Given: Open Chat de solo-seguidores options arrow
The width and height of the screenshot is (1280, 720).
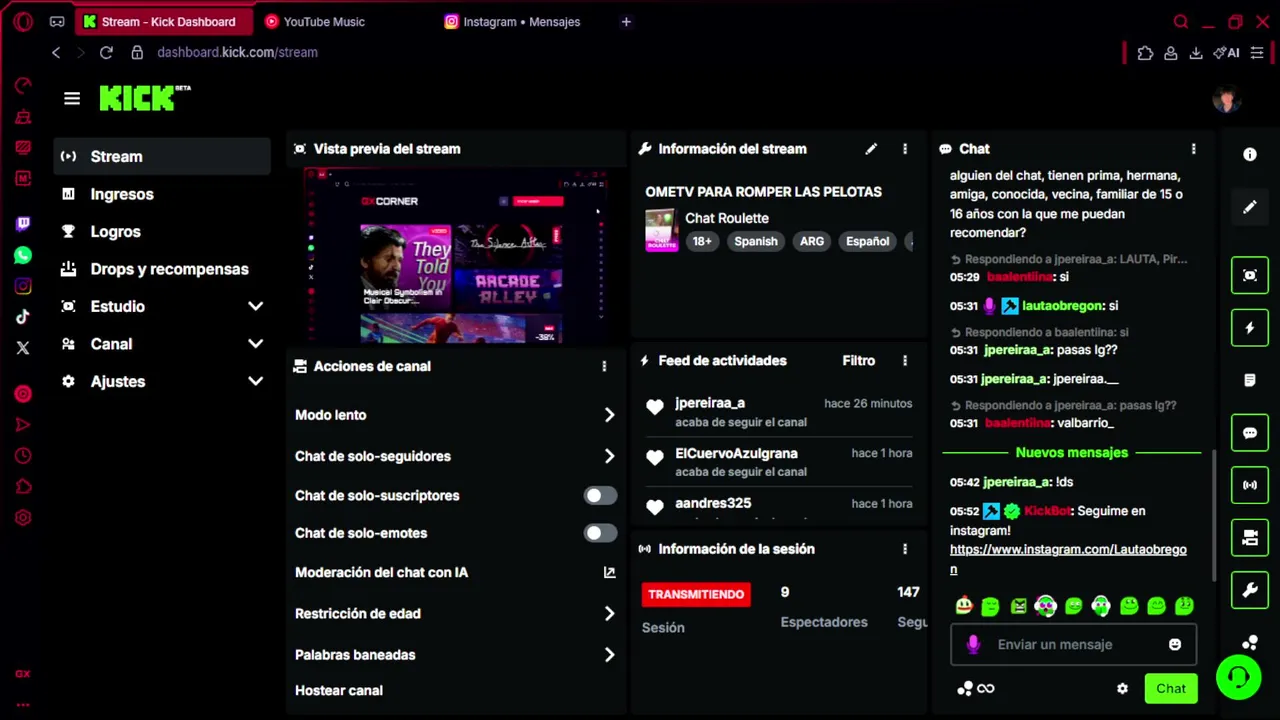Looking at the screenshot, I should click(609, 456).
